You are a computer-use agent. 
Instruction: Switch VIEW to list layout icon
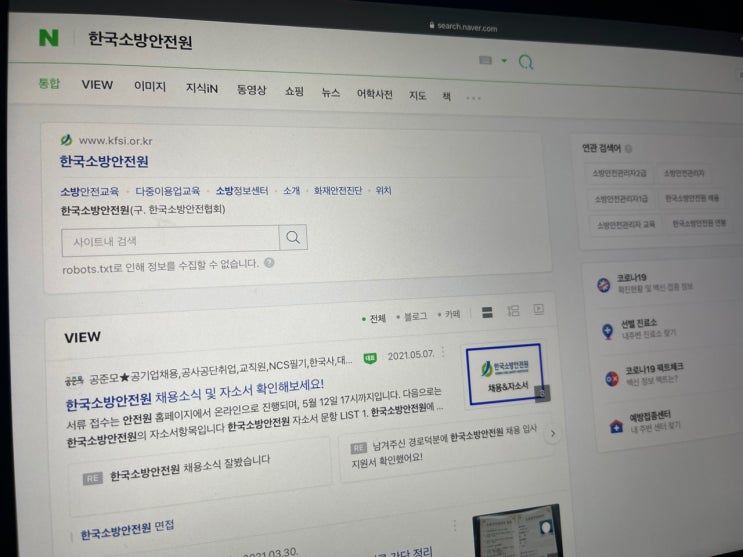pyautogui.click(x=487, y=312)
